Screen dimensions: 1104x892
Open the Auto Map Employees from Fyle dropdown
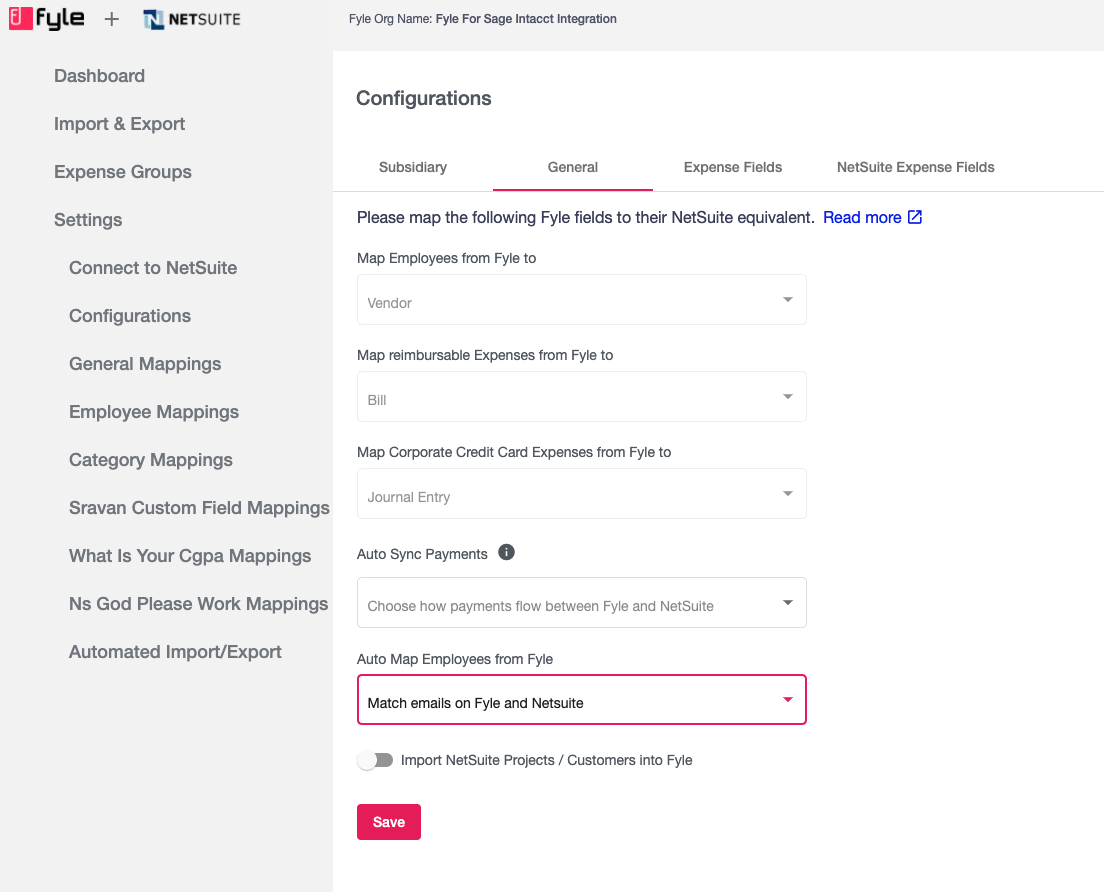click(581, 700)
